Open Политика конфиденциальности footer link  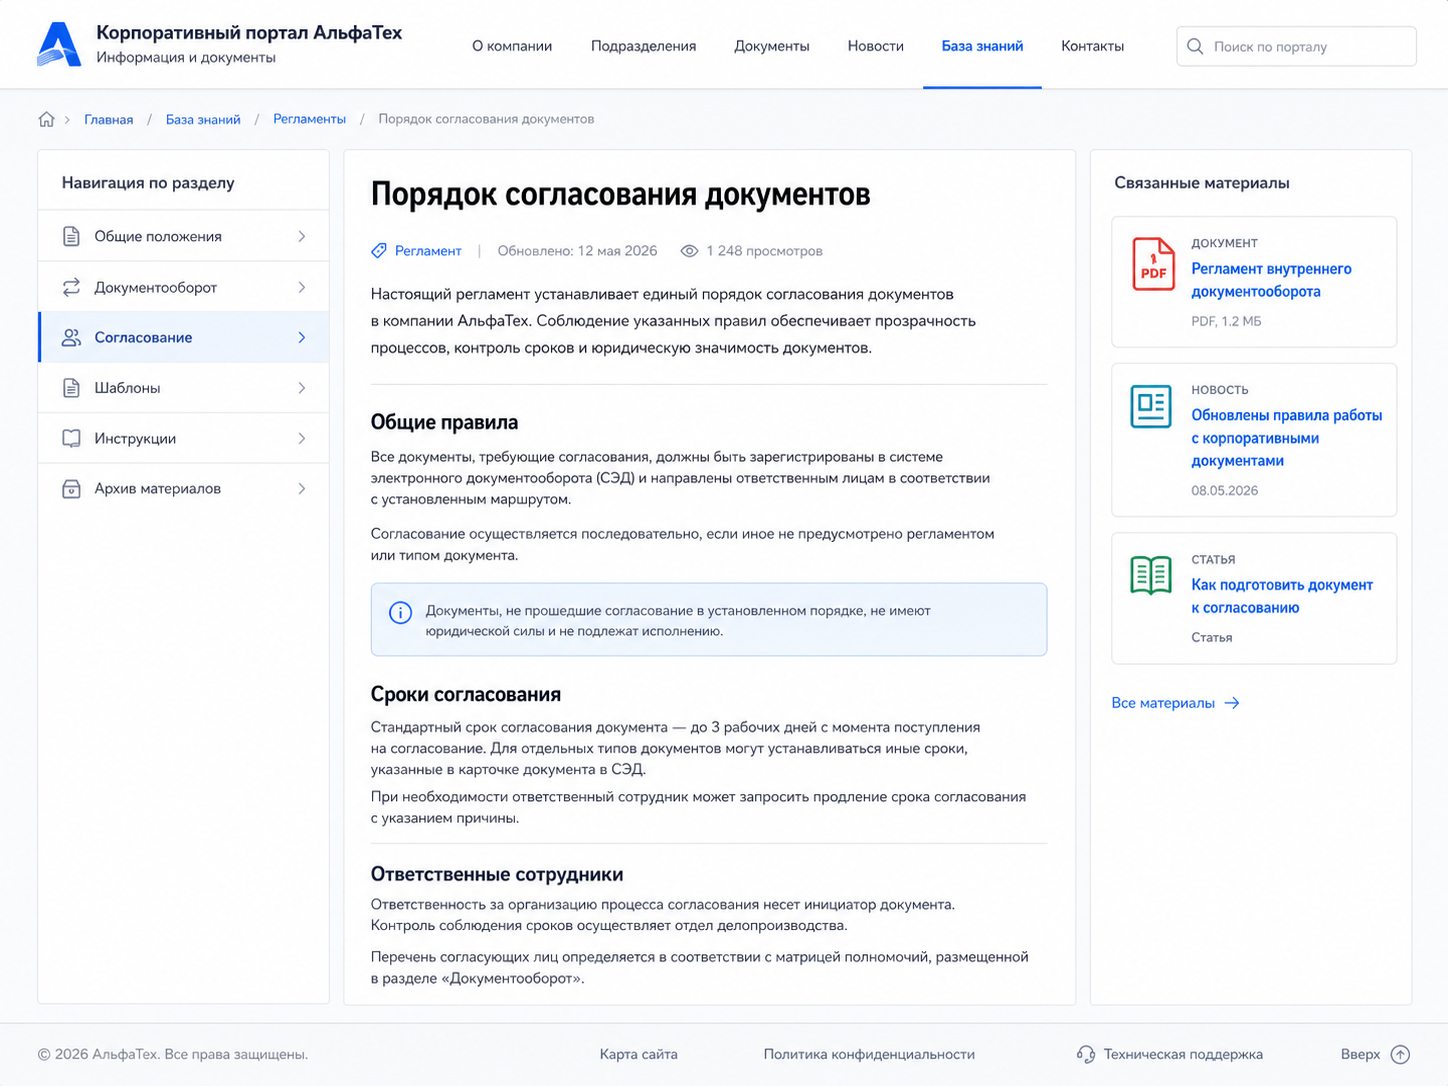click(x=869, y=1054)
